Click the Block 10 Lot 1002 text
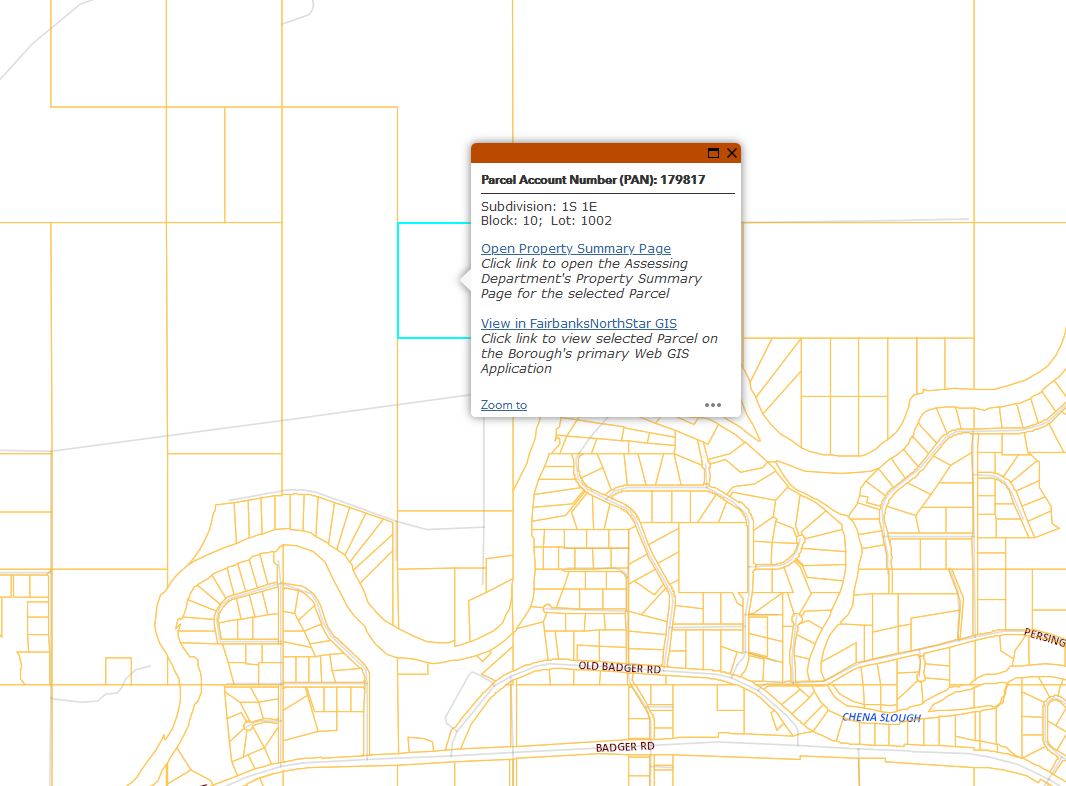This screenshot has width=1066, height=786. [546, 221]
